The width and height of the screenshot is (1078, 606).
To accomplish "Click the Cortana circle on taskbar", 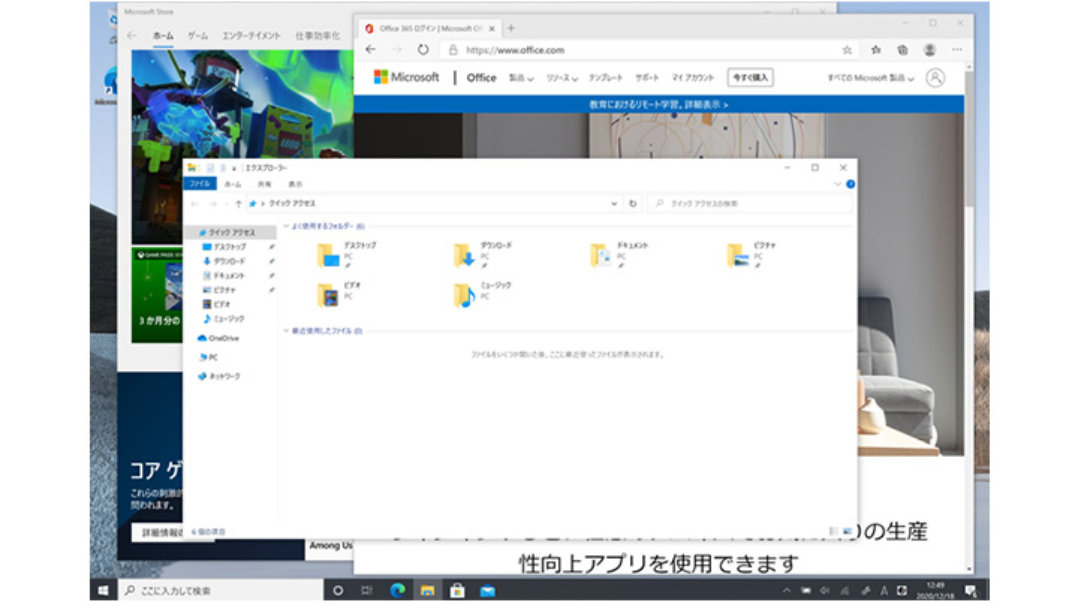I will (338, 591).
